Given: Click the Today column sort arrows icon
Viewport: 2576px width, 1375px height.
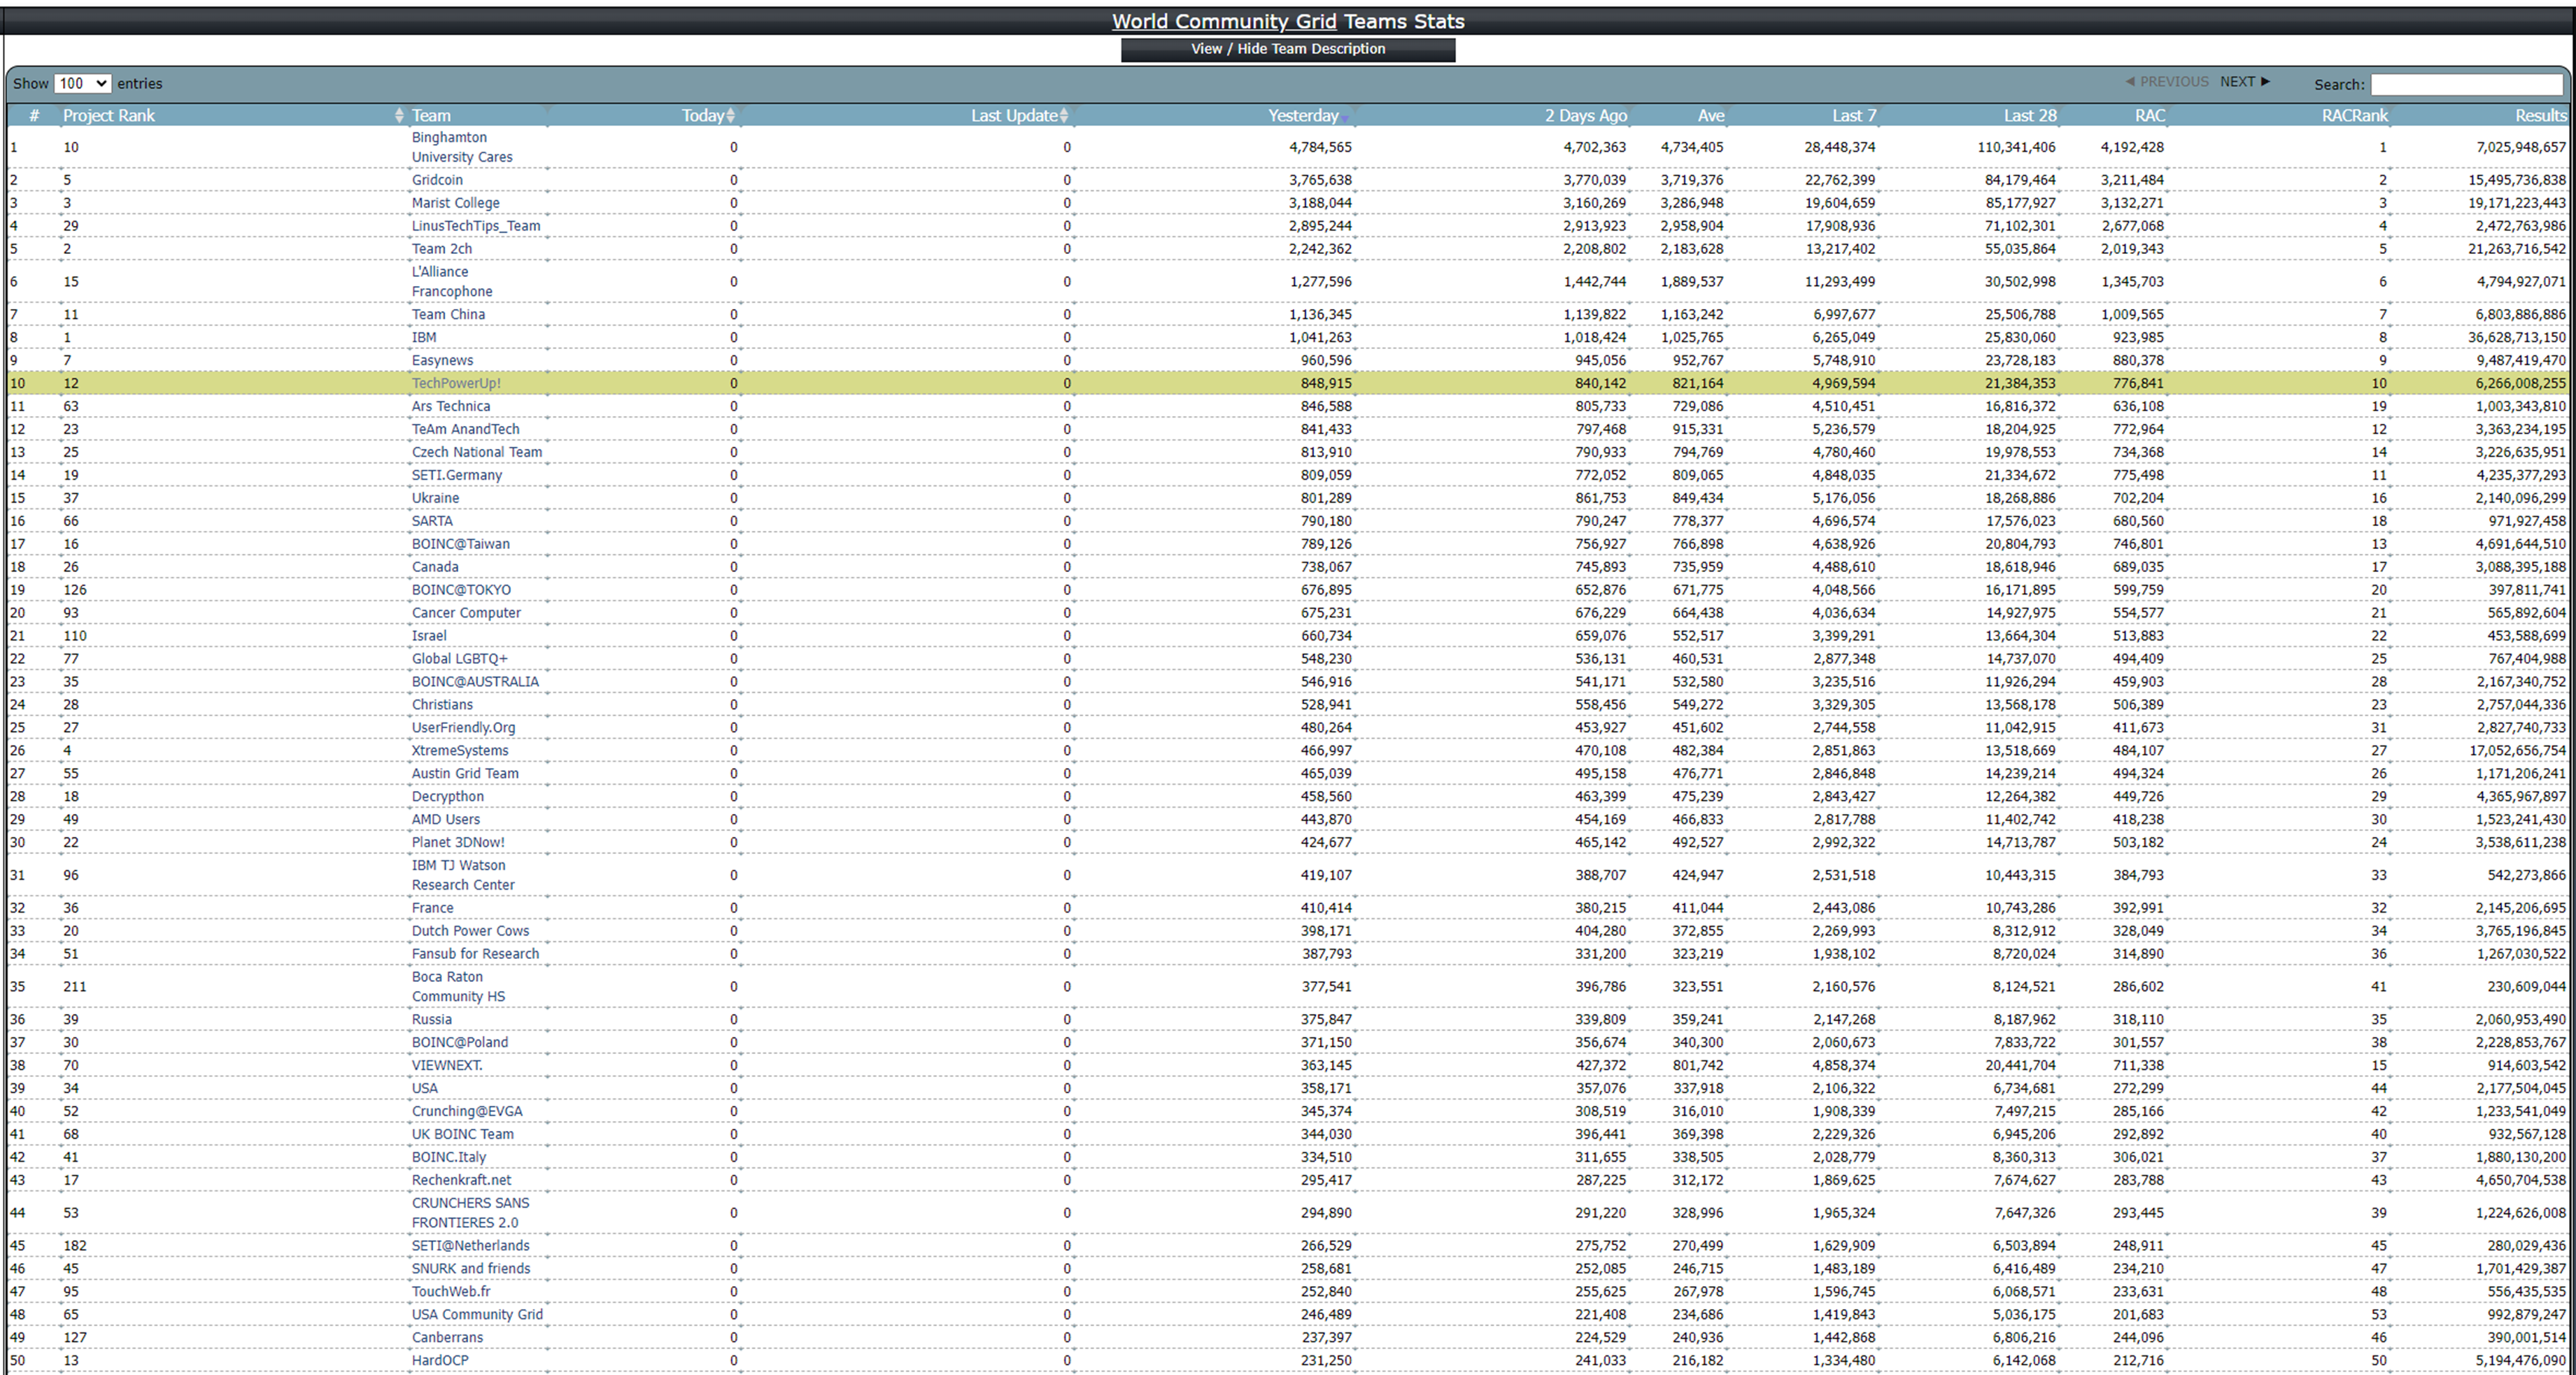Looking at the screenshot, I should [731, 116].
